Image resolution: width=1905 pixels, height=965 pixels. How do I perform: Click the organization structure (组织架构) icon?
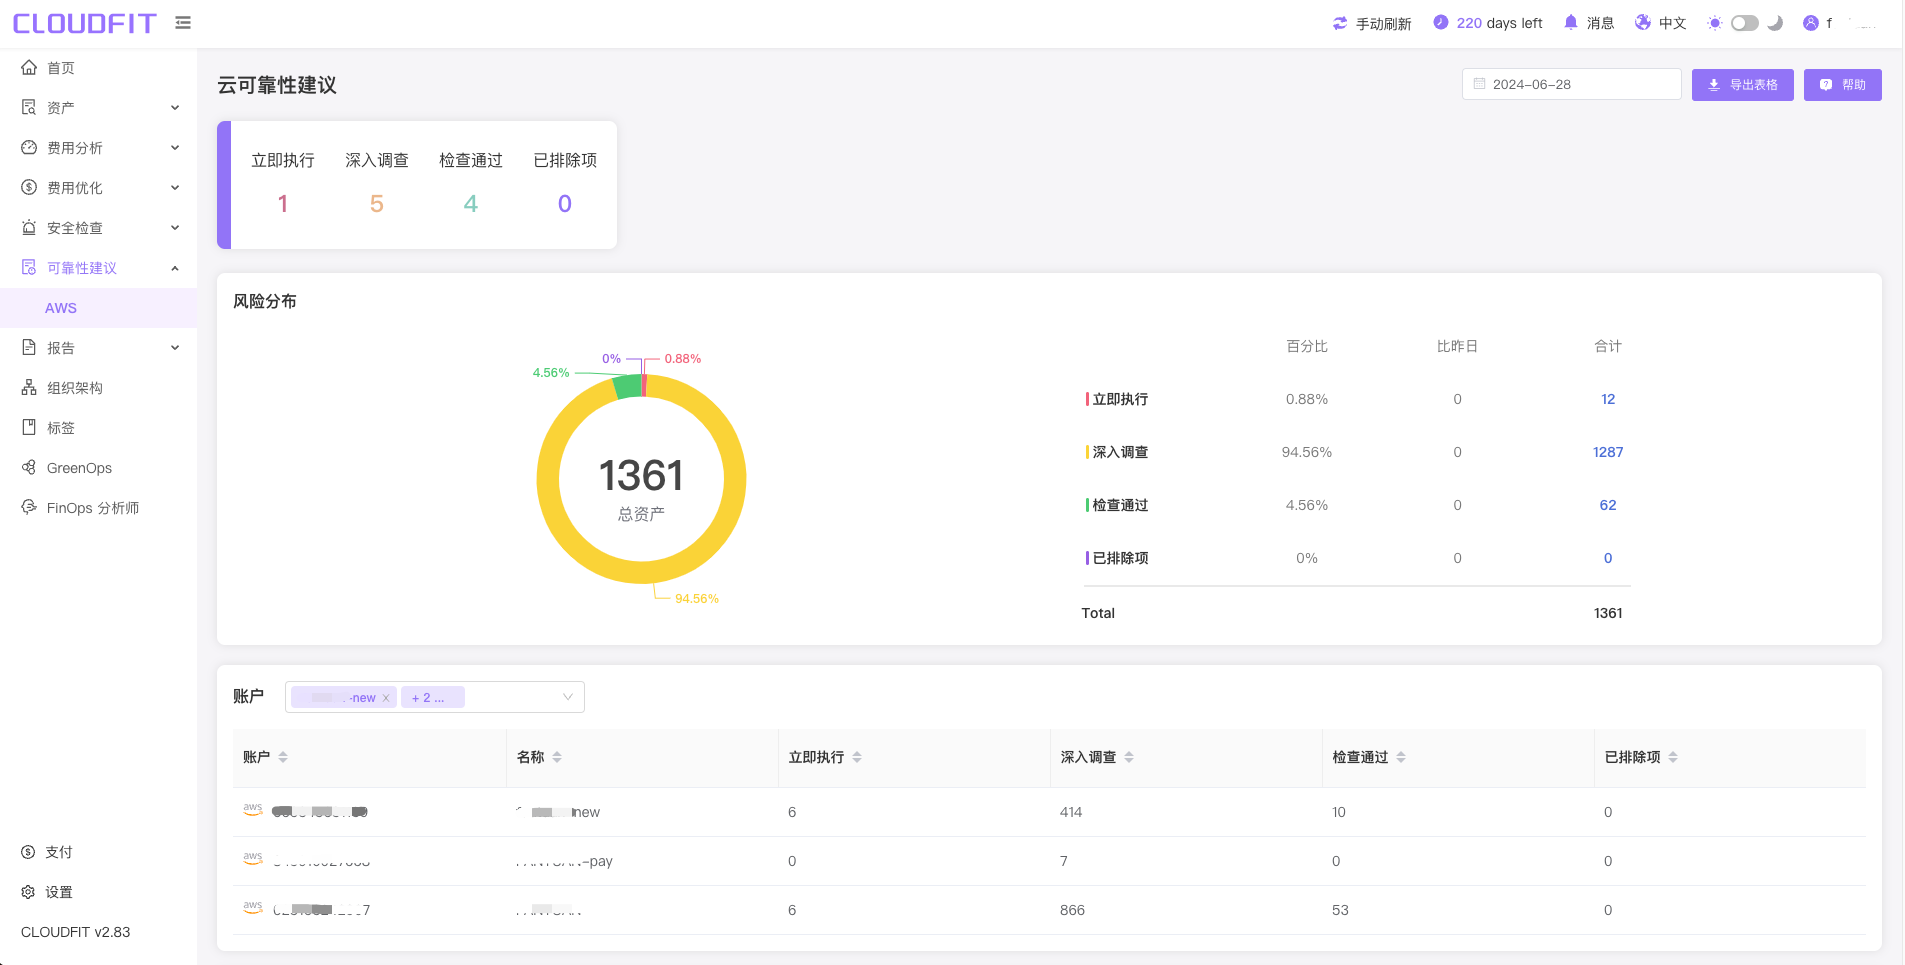[29, 387]
